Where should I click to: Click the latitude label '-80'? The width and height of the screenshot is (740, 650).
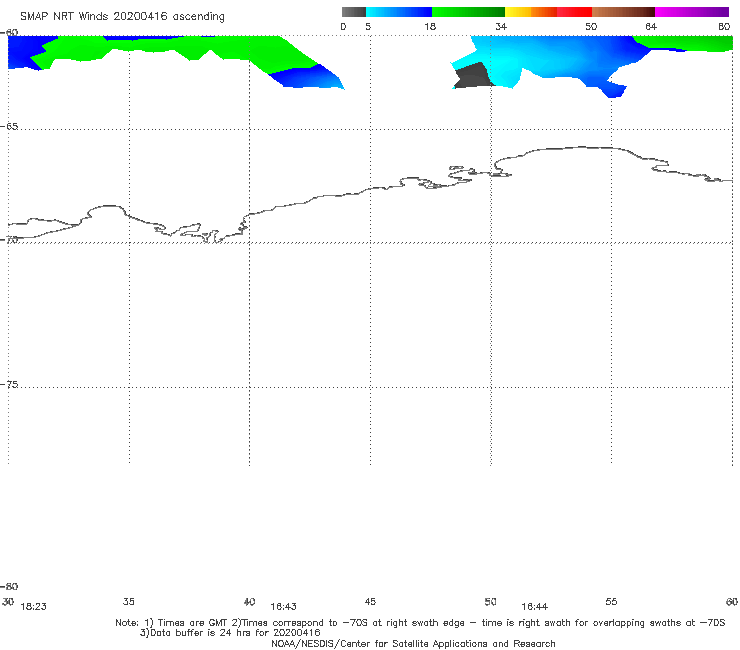click(x=9, y=586)
